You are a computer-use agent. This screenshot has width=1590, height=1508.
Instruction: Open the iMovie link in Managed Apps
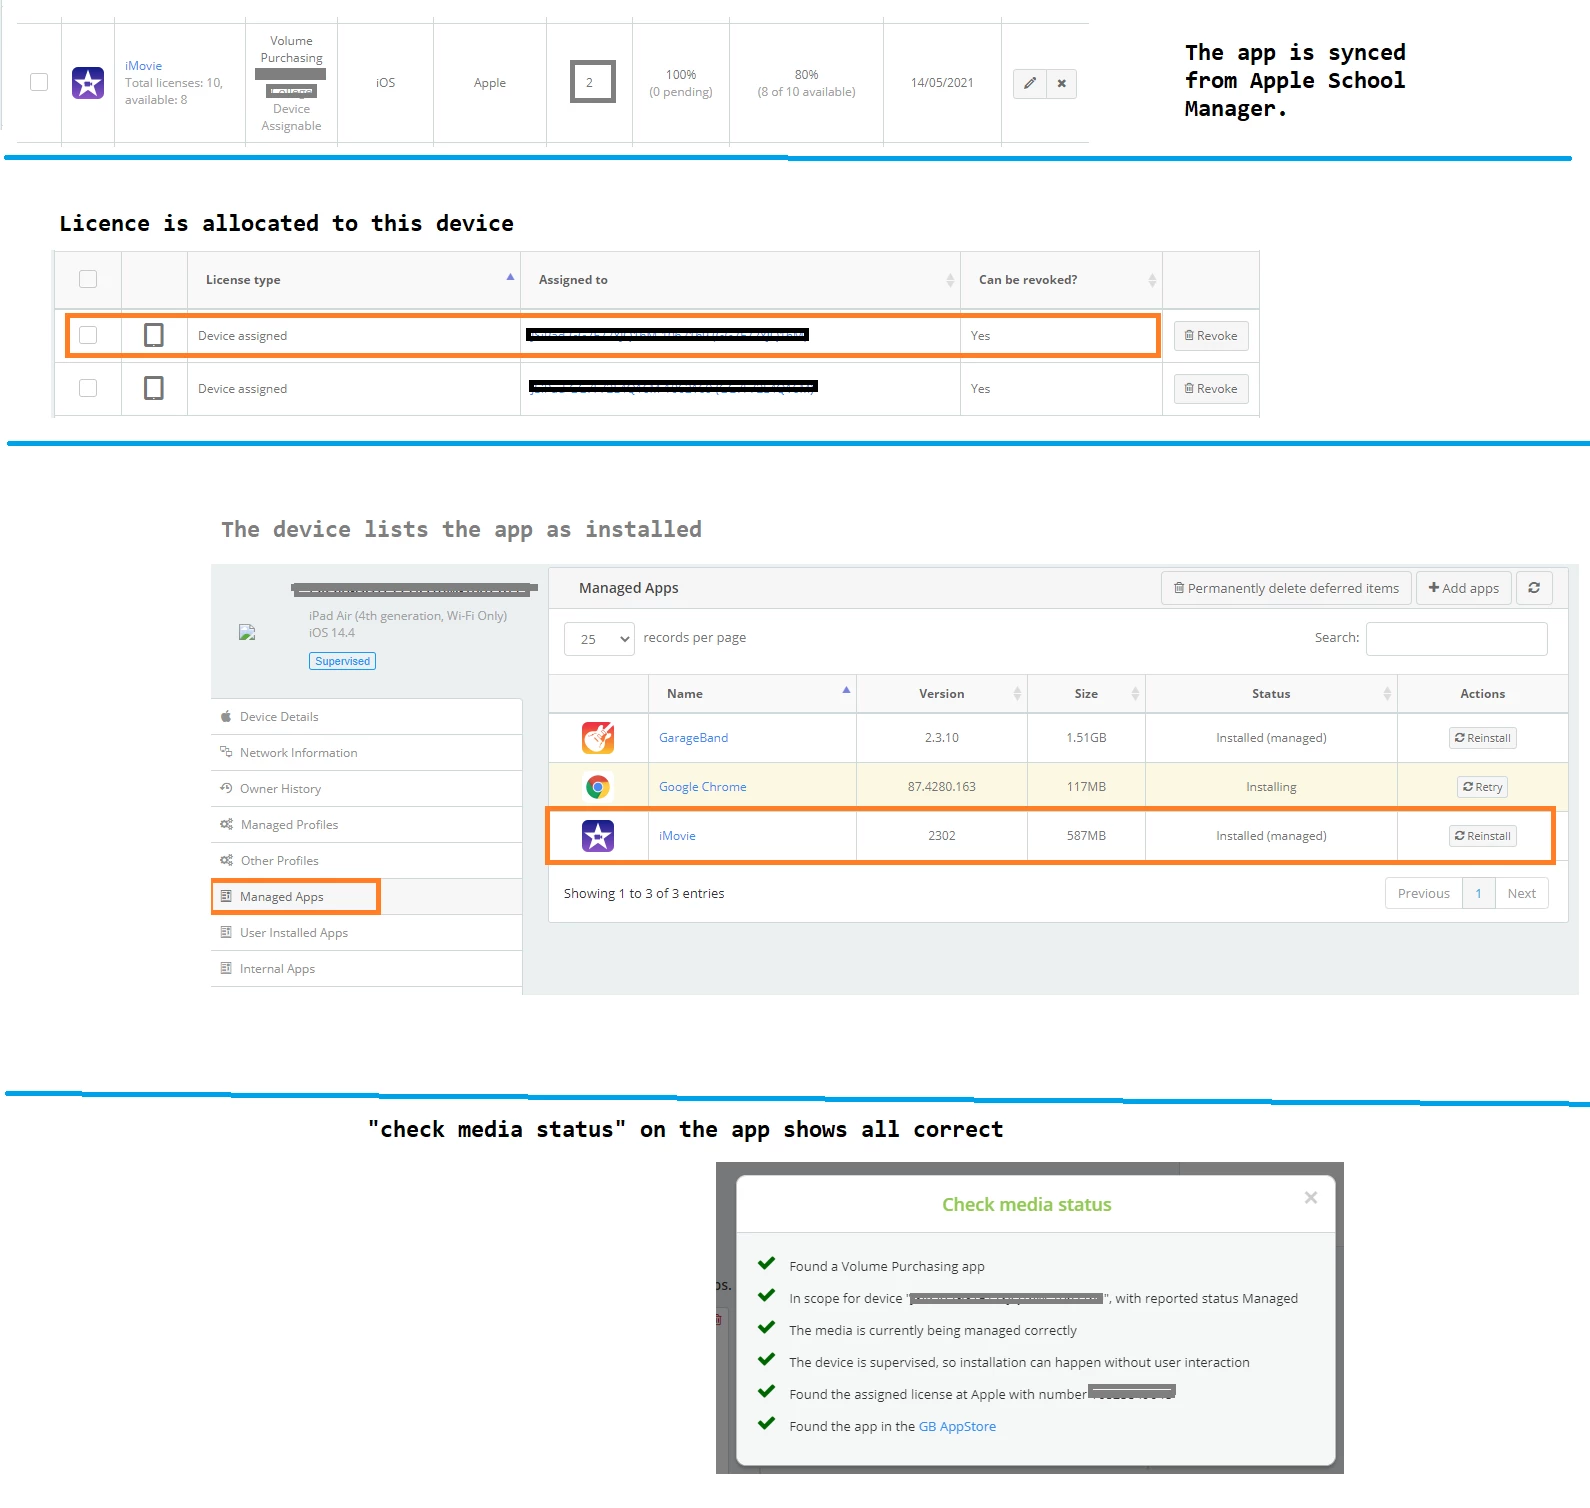pyautogui.click(x=677, y=836)
